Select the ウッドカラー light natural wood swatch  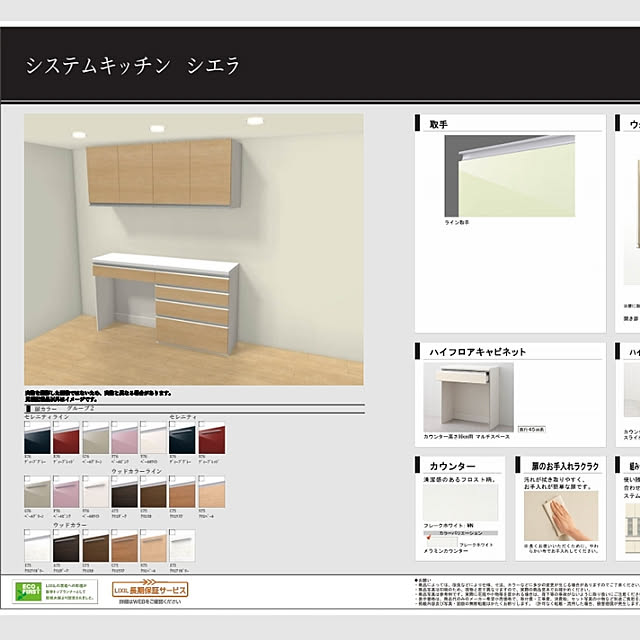[153, 546]
